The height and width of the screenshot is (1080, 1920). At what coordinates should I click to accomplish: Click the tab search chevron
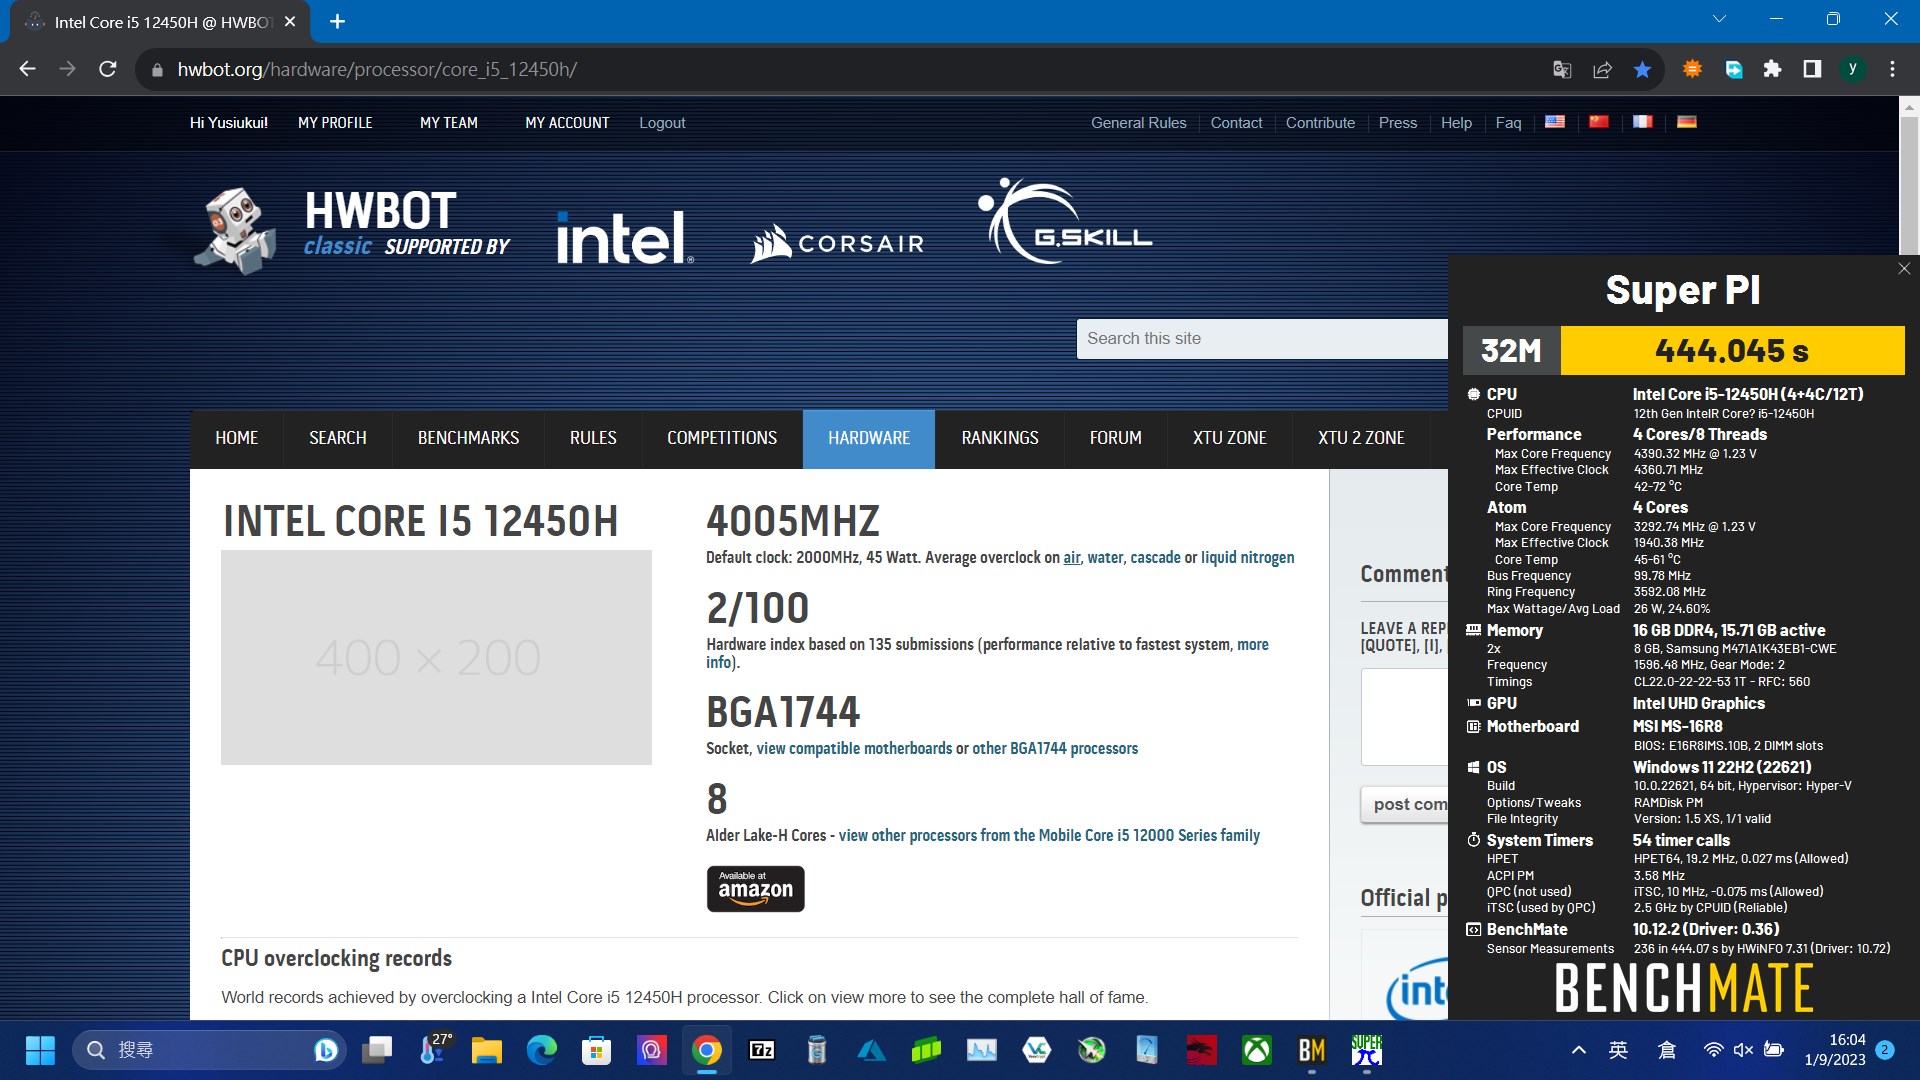pos(1719,19)
